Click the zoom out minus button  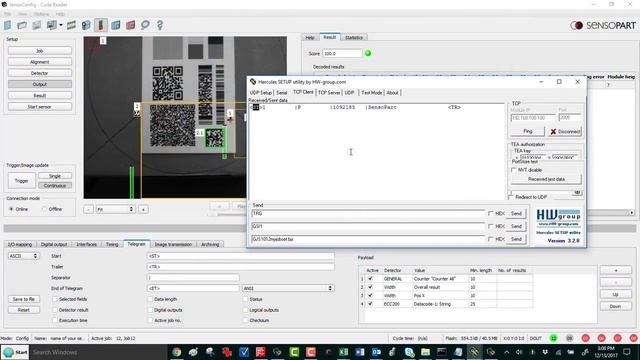(88, 209)
